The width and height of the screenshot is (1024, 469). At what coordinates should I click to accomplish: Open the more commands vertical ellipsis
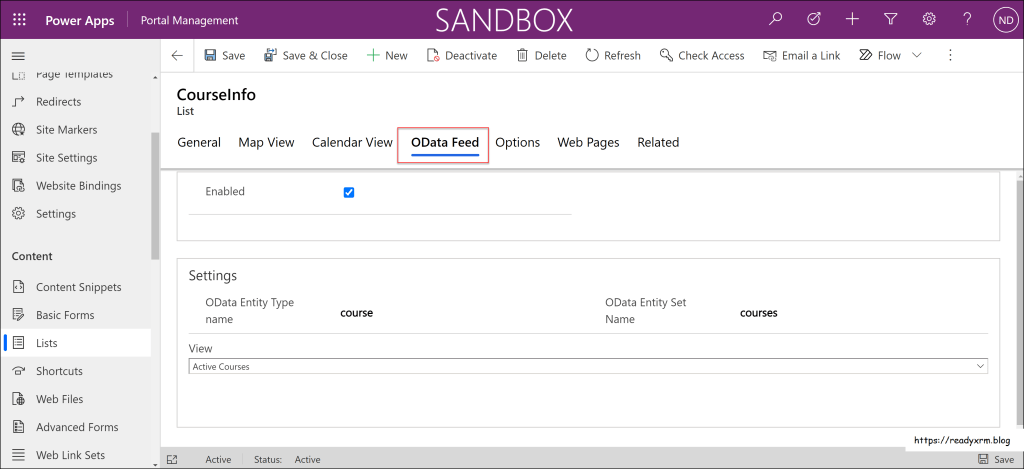[949, 56]
